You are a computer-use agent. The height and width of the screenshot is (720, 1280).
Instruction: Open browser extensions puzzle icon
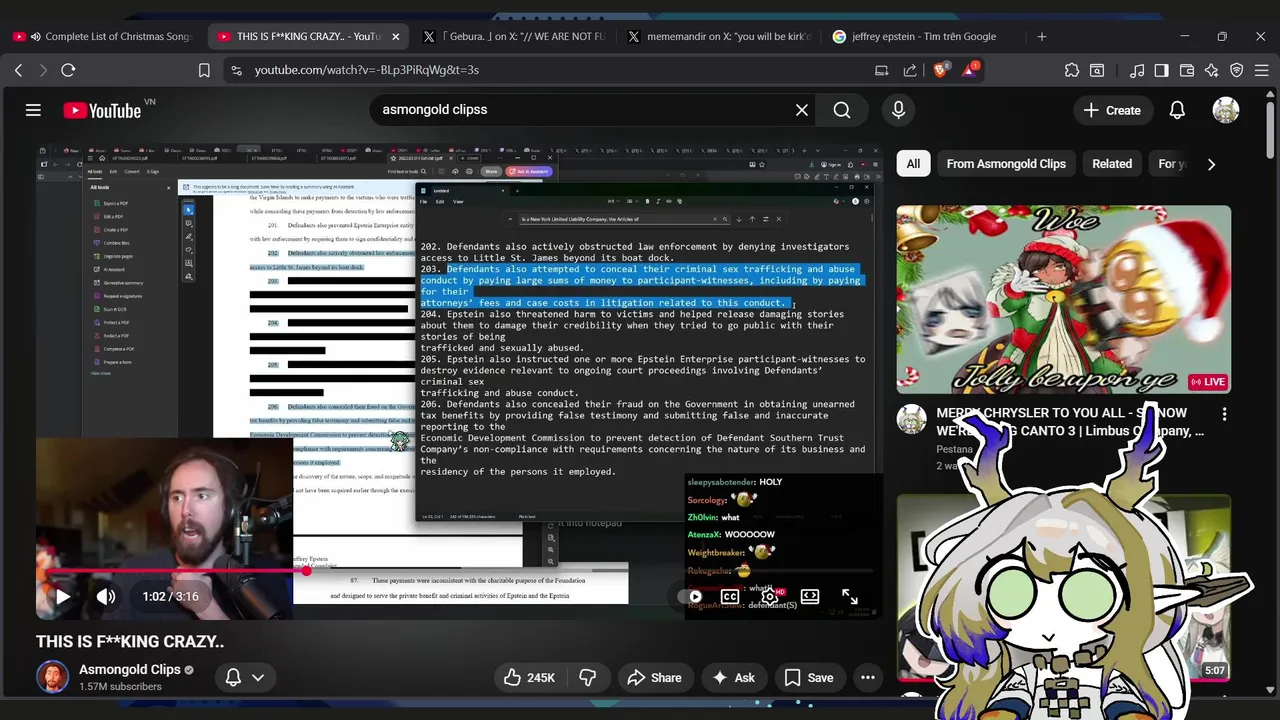[x=1072, y=70]
